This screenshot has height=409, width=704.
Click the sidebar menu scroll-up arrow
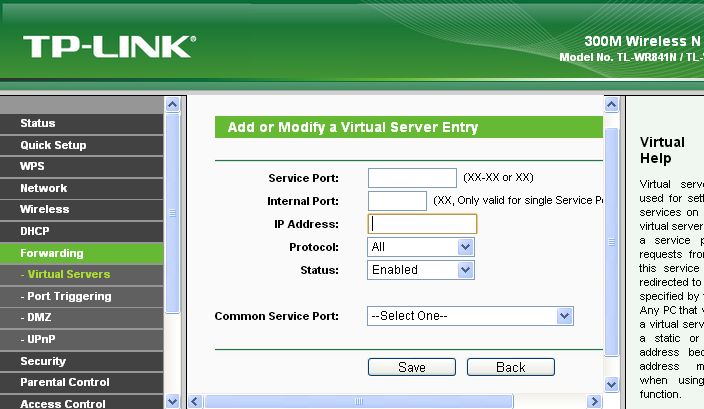coord(172,105)
